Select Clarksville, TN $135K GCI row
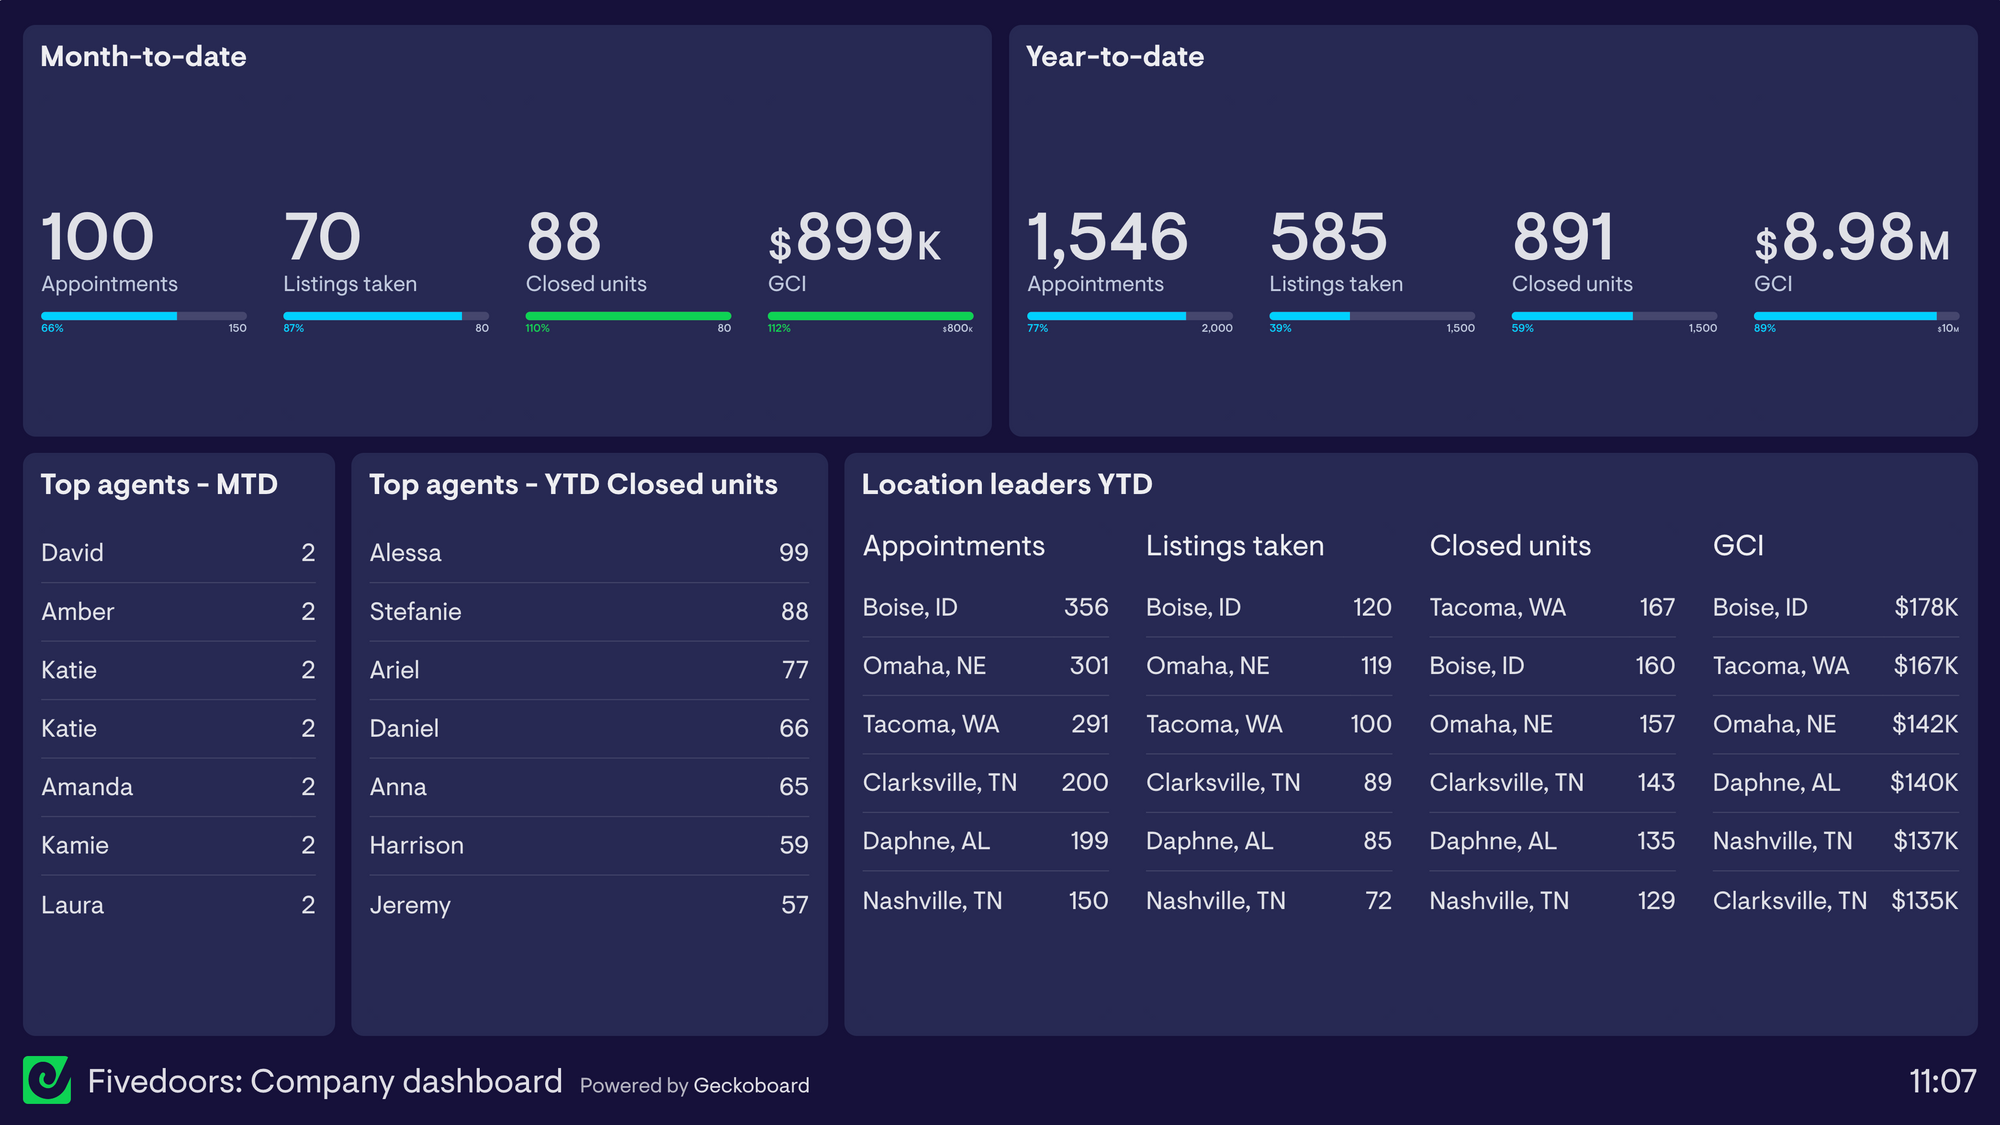The width and height of the screenshot is (2000, 1125). pyautogui.click(x=1834, y=901)
